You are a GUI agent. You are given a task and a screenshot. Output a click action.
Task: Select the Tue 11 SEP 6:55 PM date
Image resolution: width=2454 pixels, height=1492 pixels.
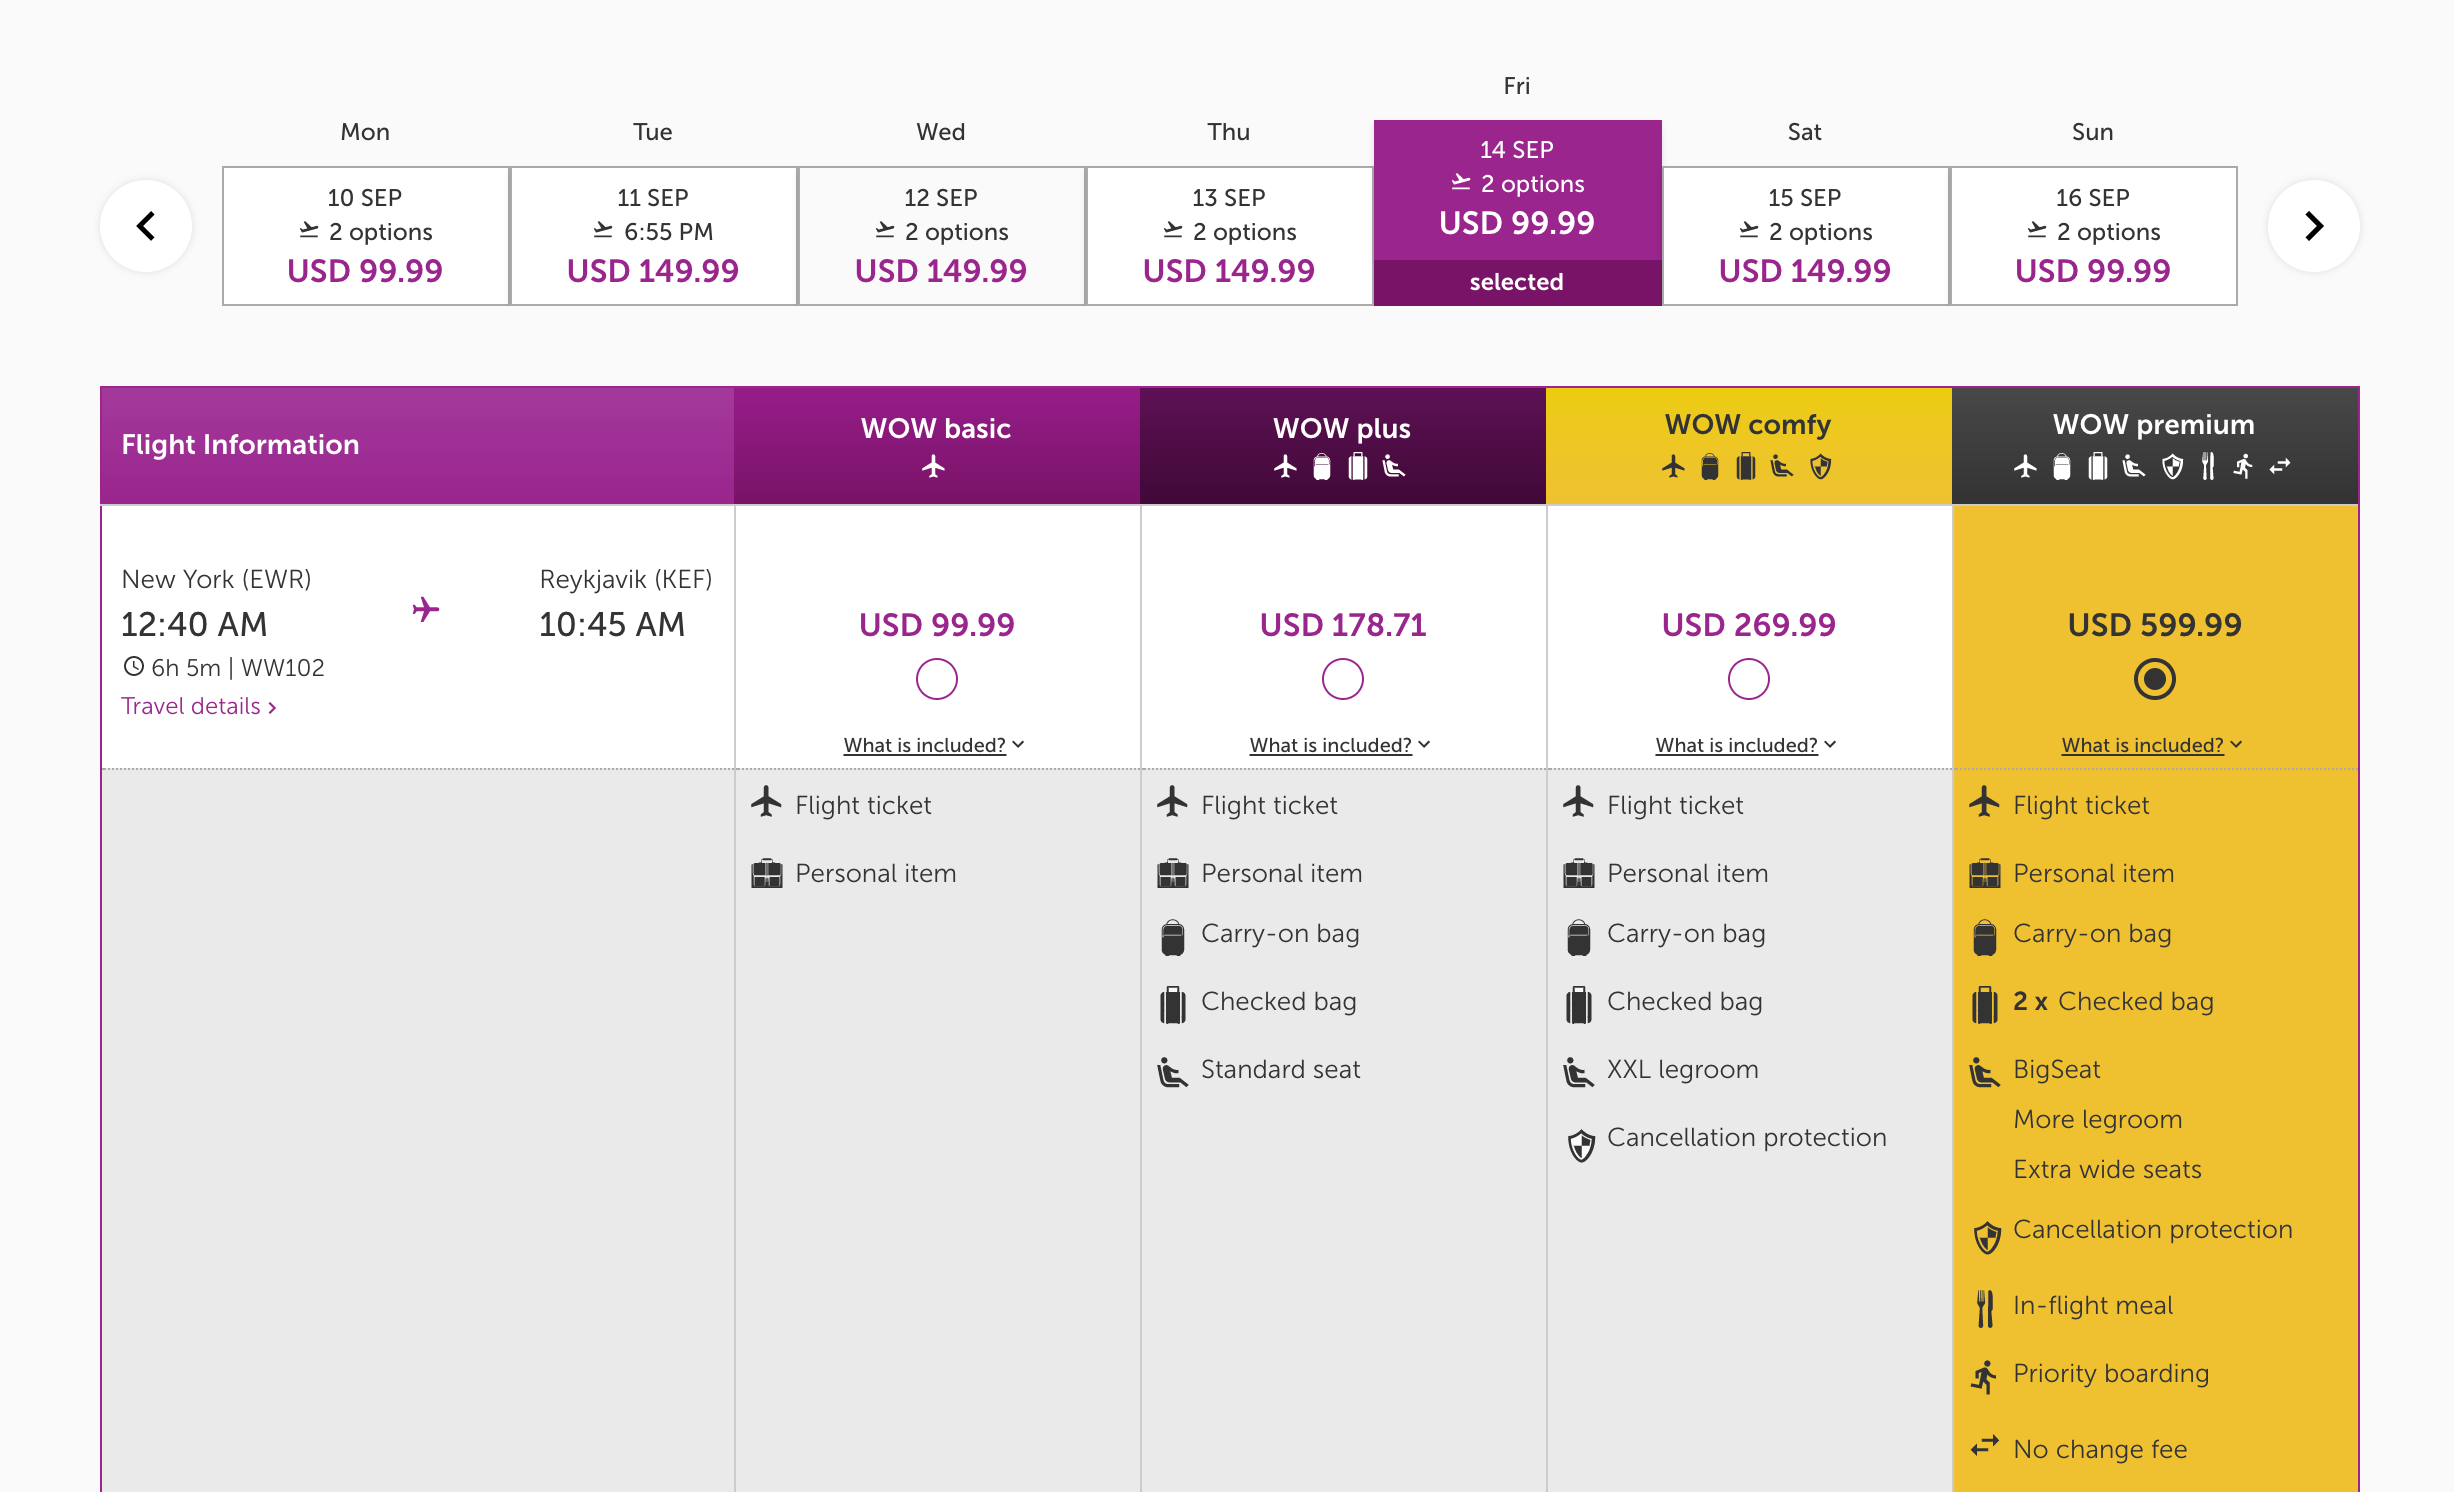tap(653, 236)
